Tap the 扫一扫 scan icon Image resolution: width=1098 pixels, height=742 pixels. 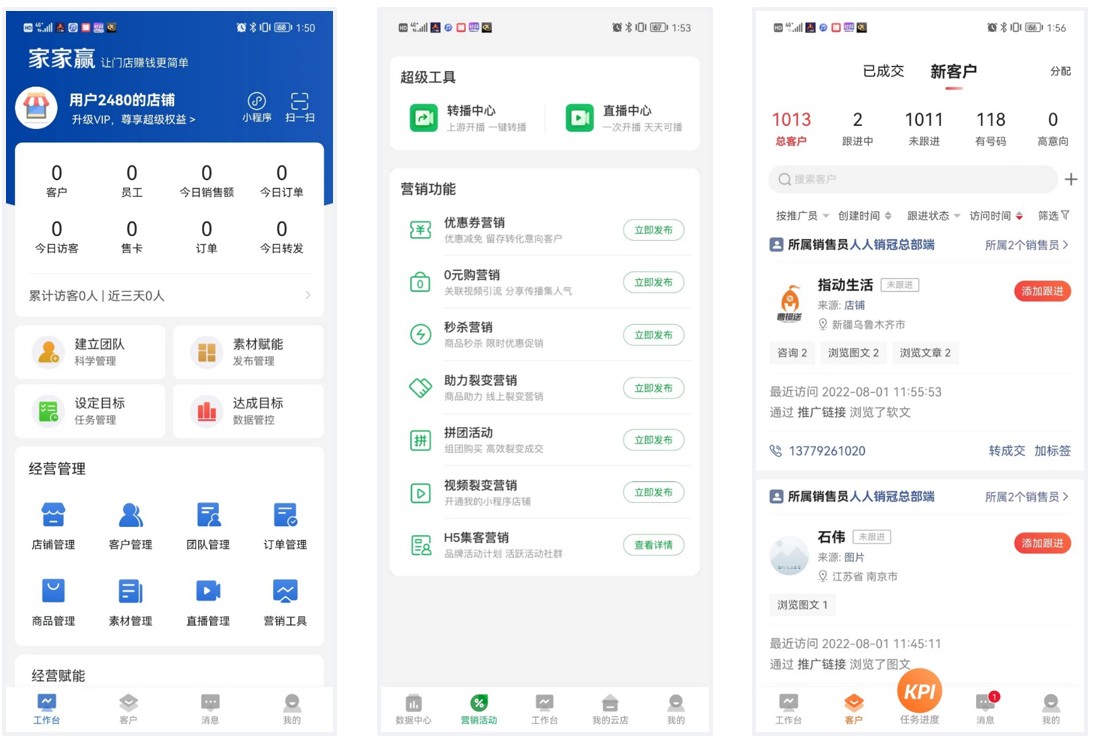(x=300, y=107)
